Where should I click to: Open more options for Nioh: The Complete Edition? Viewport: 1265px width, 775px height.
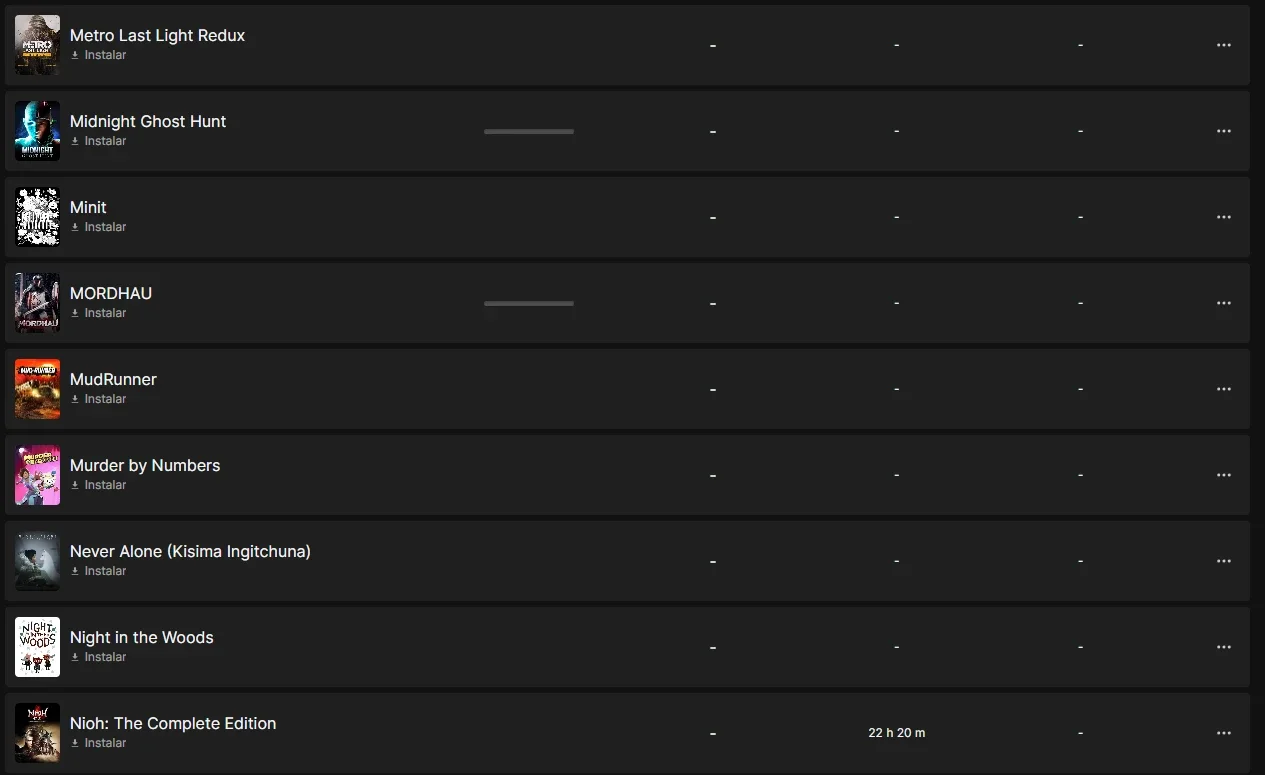(1223, 733)
